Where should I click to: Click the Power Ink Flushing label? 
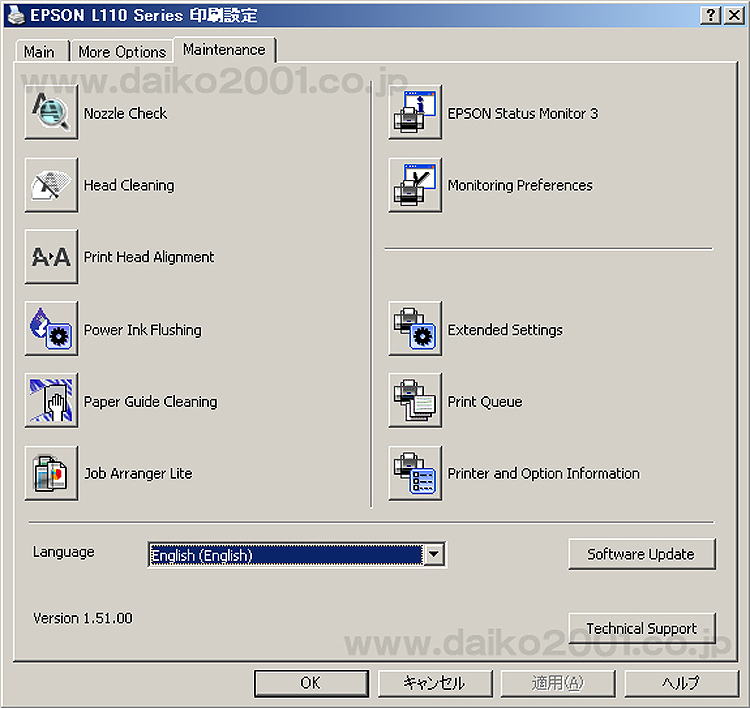(x=143, y=330)
